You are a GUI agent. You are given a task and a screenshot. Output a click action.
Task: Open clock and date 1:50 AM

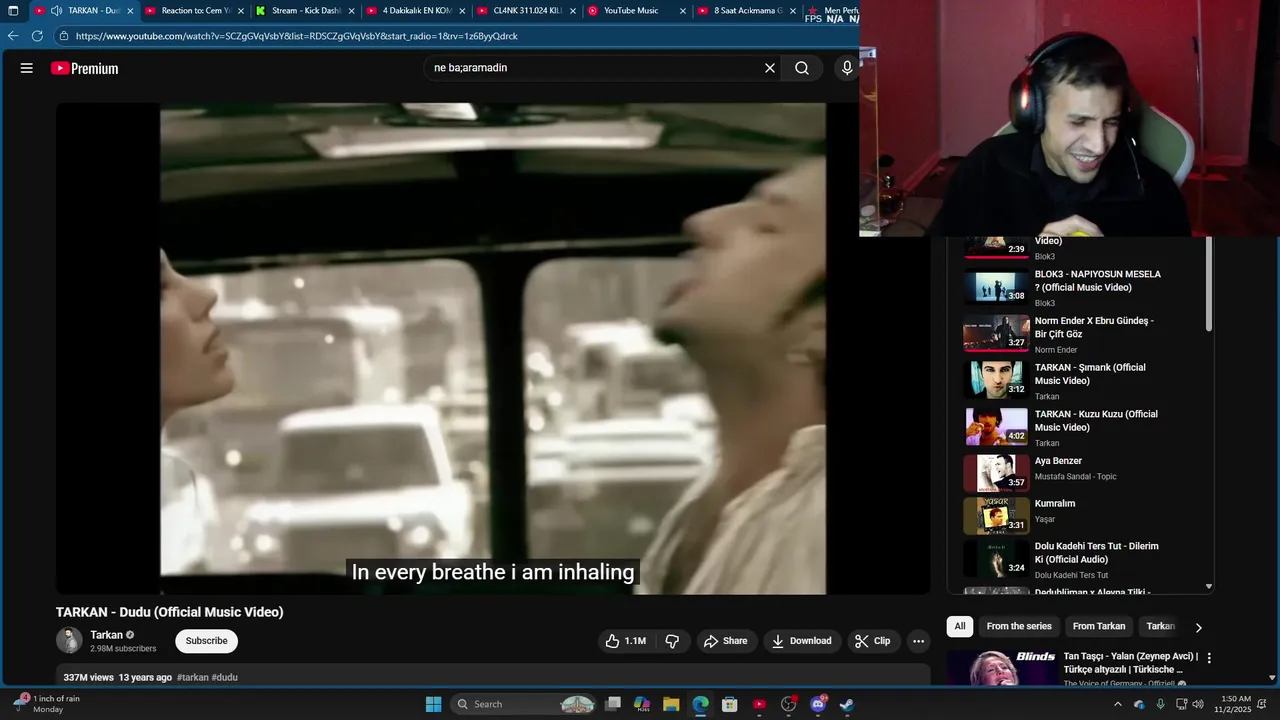pyautogui.click(x=1235, y=704)
